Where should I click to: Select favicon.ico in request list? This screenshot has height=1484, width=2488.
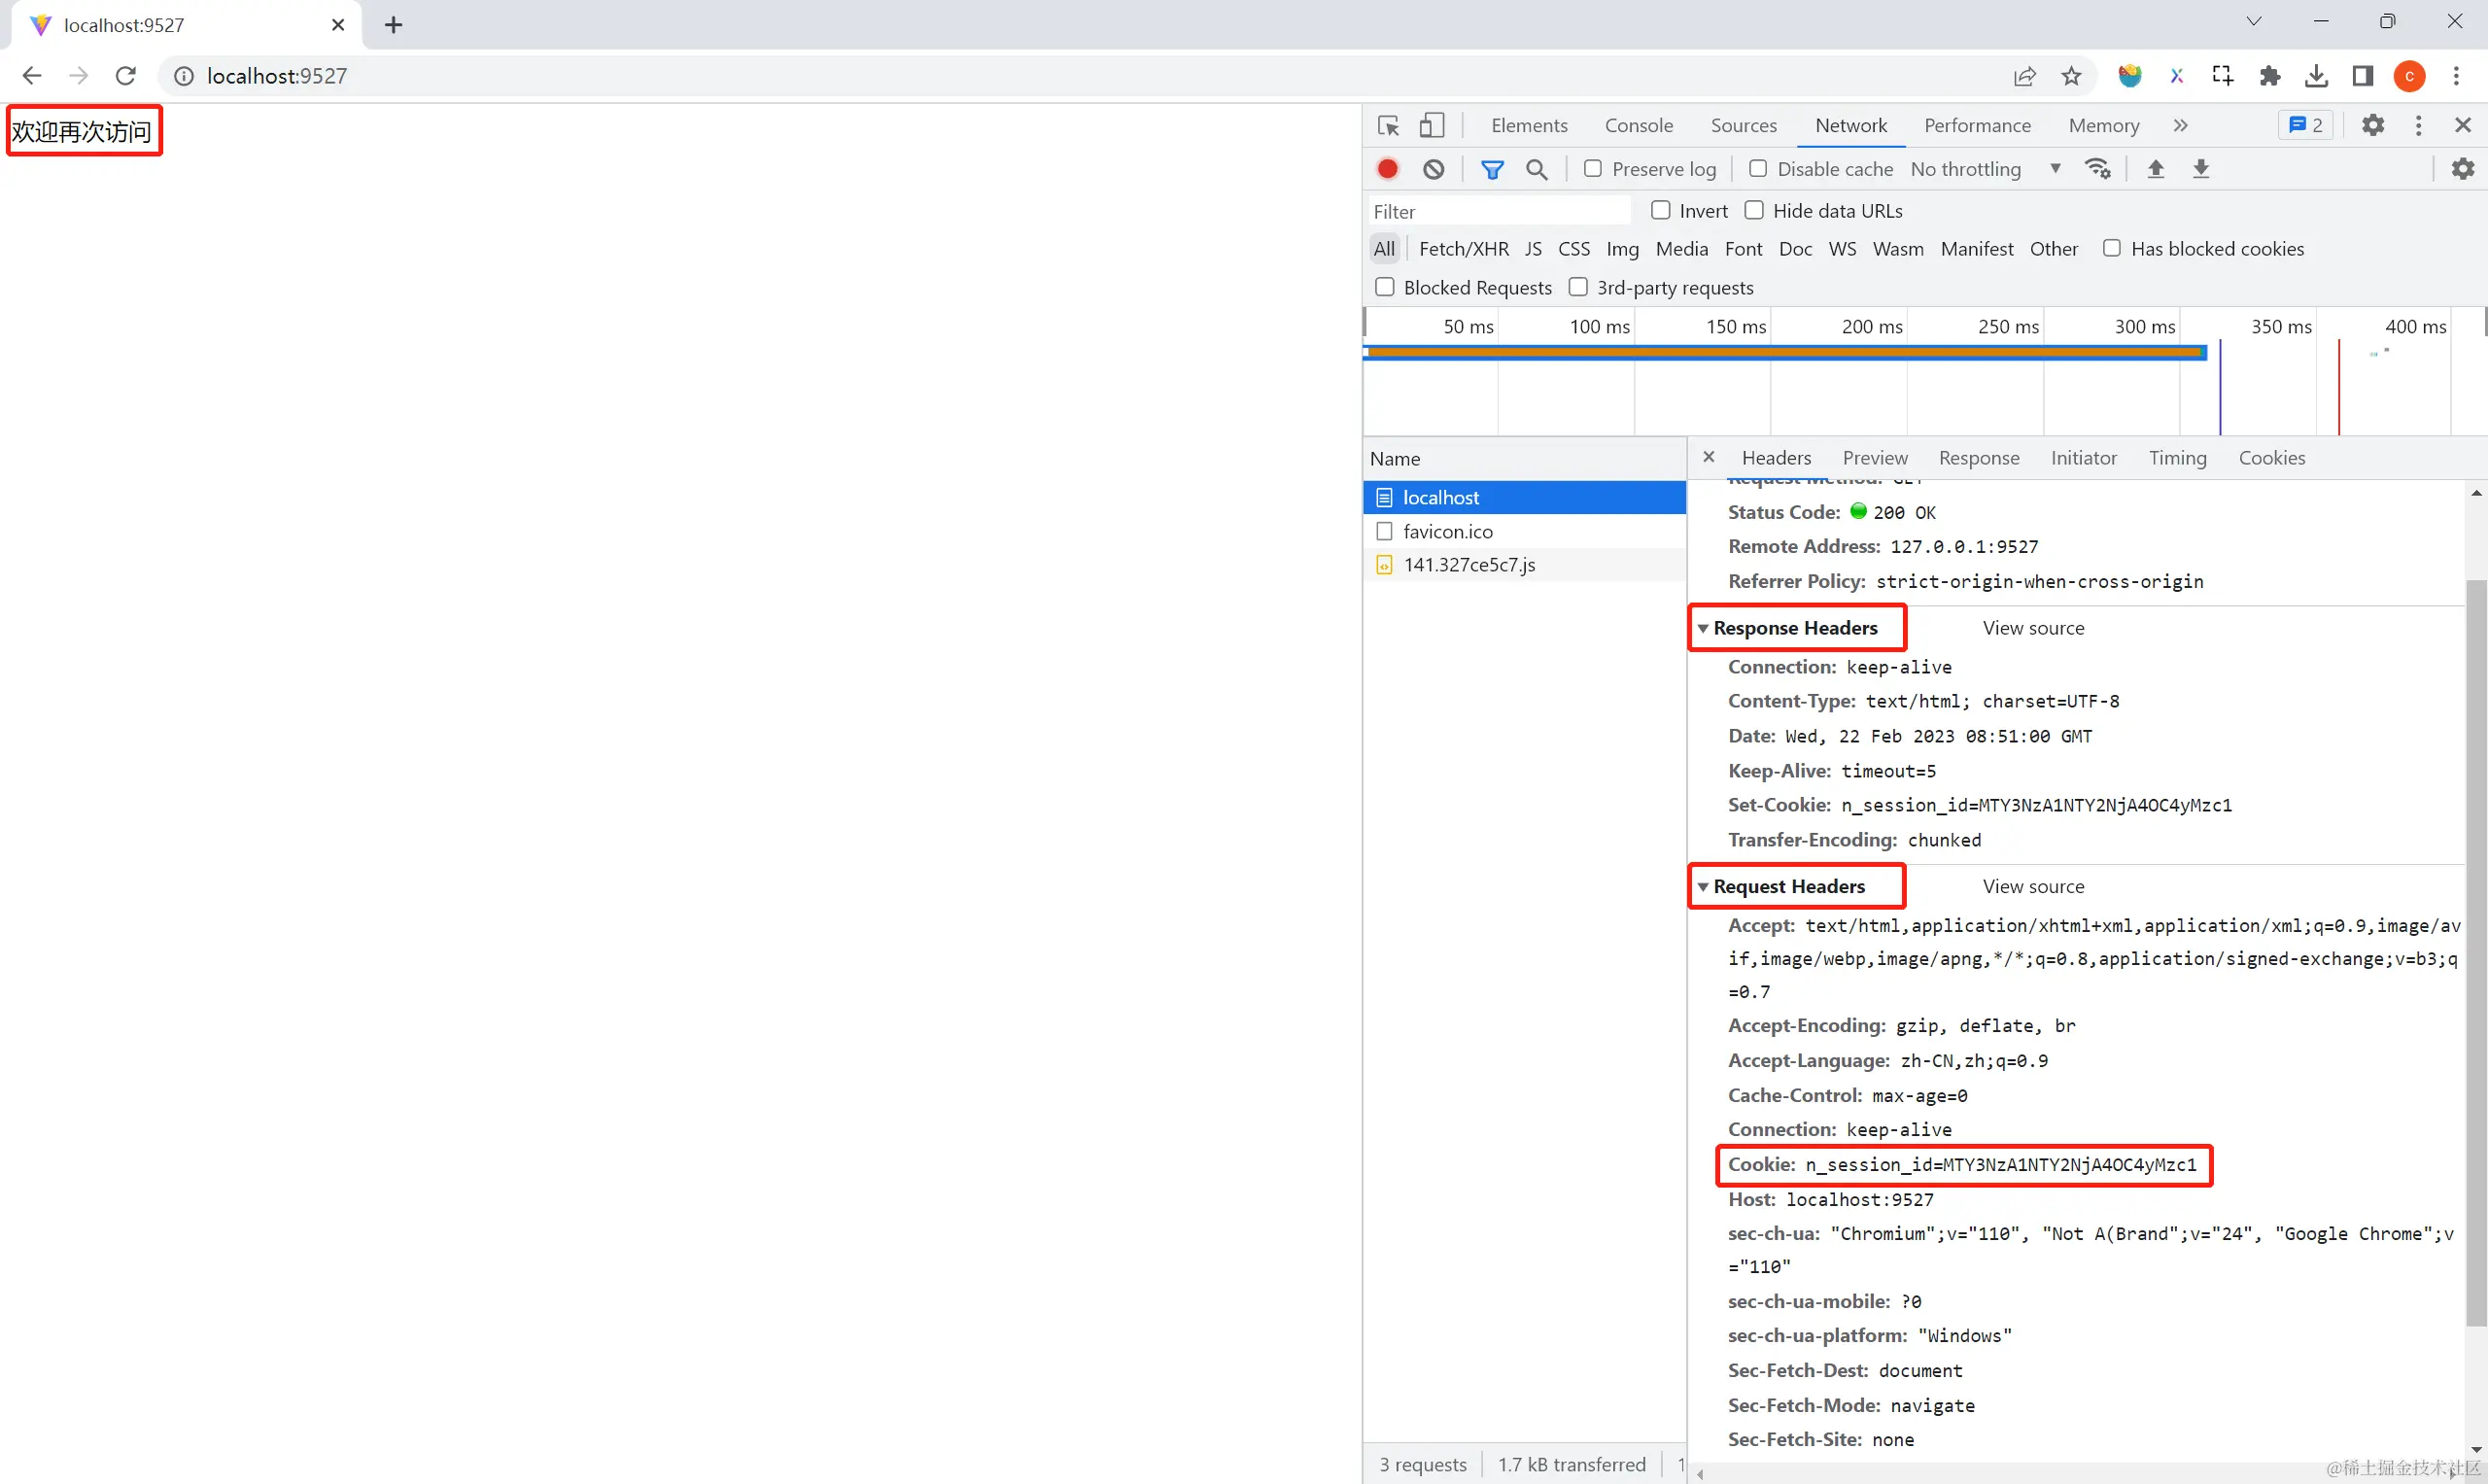(x=1447, y=531)
